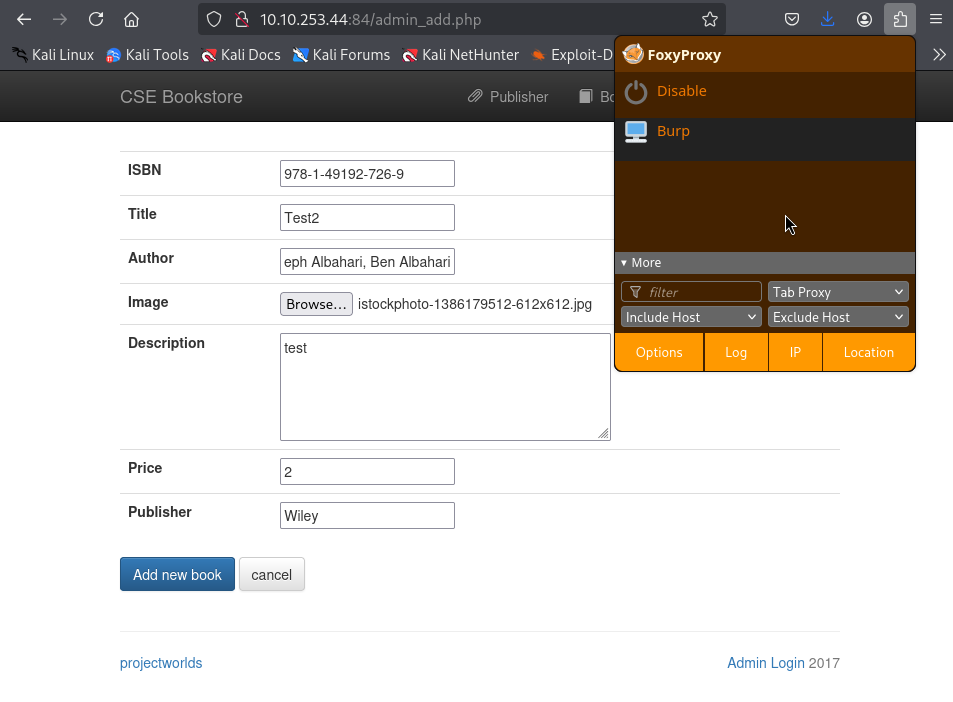This screenshot has height=702, width=953.
Task: Open the FoxyProxy Options tab
Action: [x=659, y=353]
